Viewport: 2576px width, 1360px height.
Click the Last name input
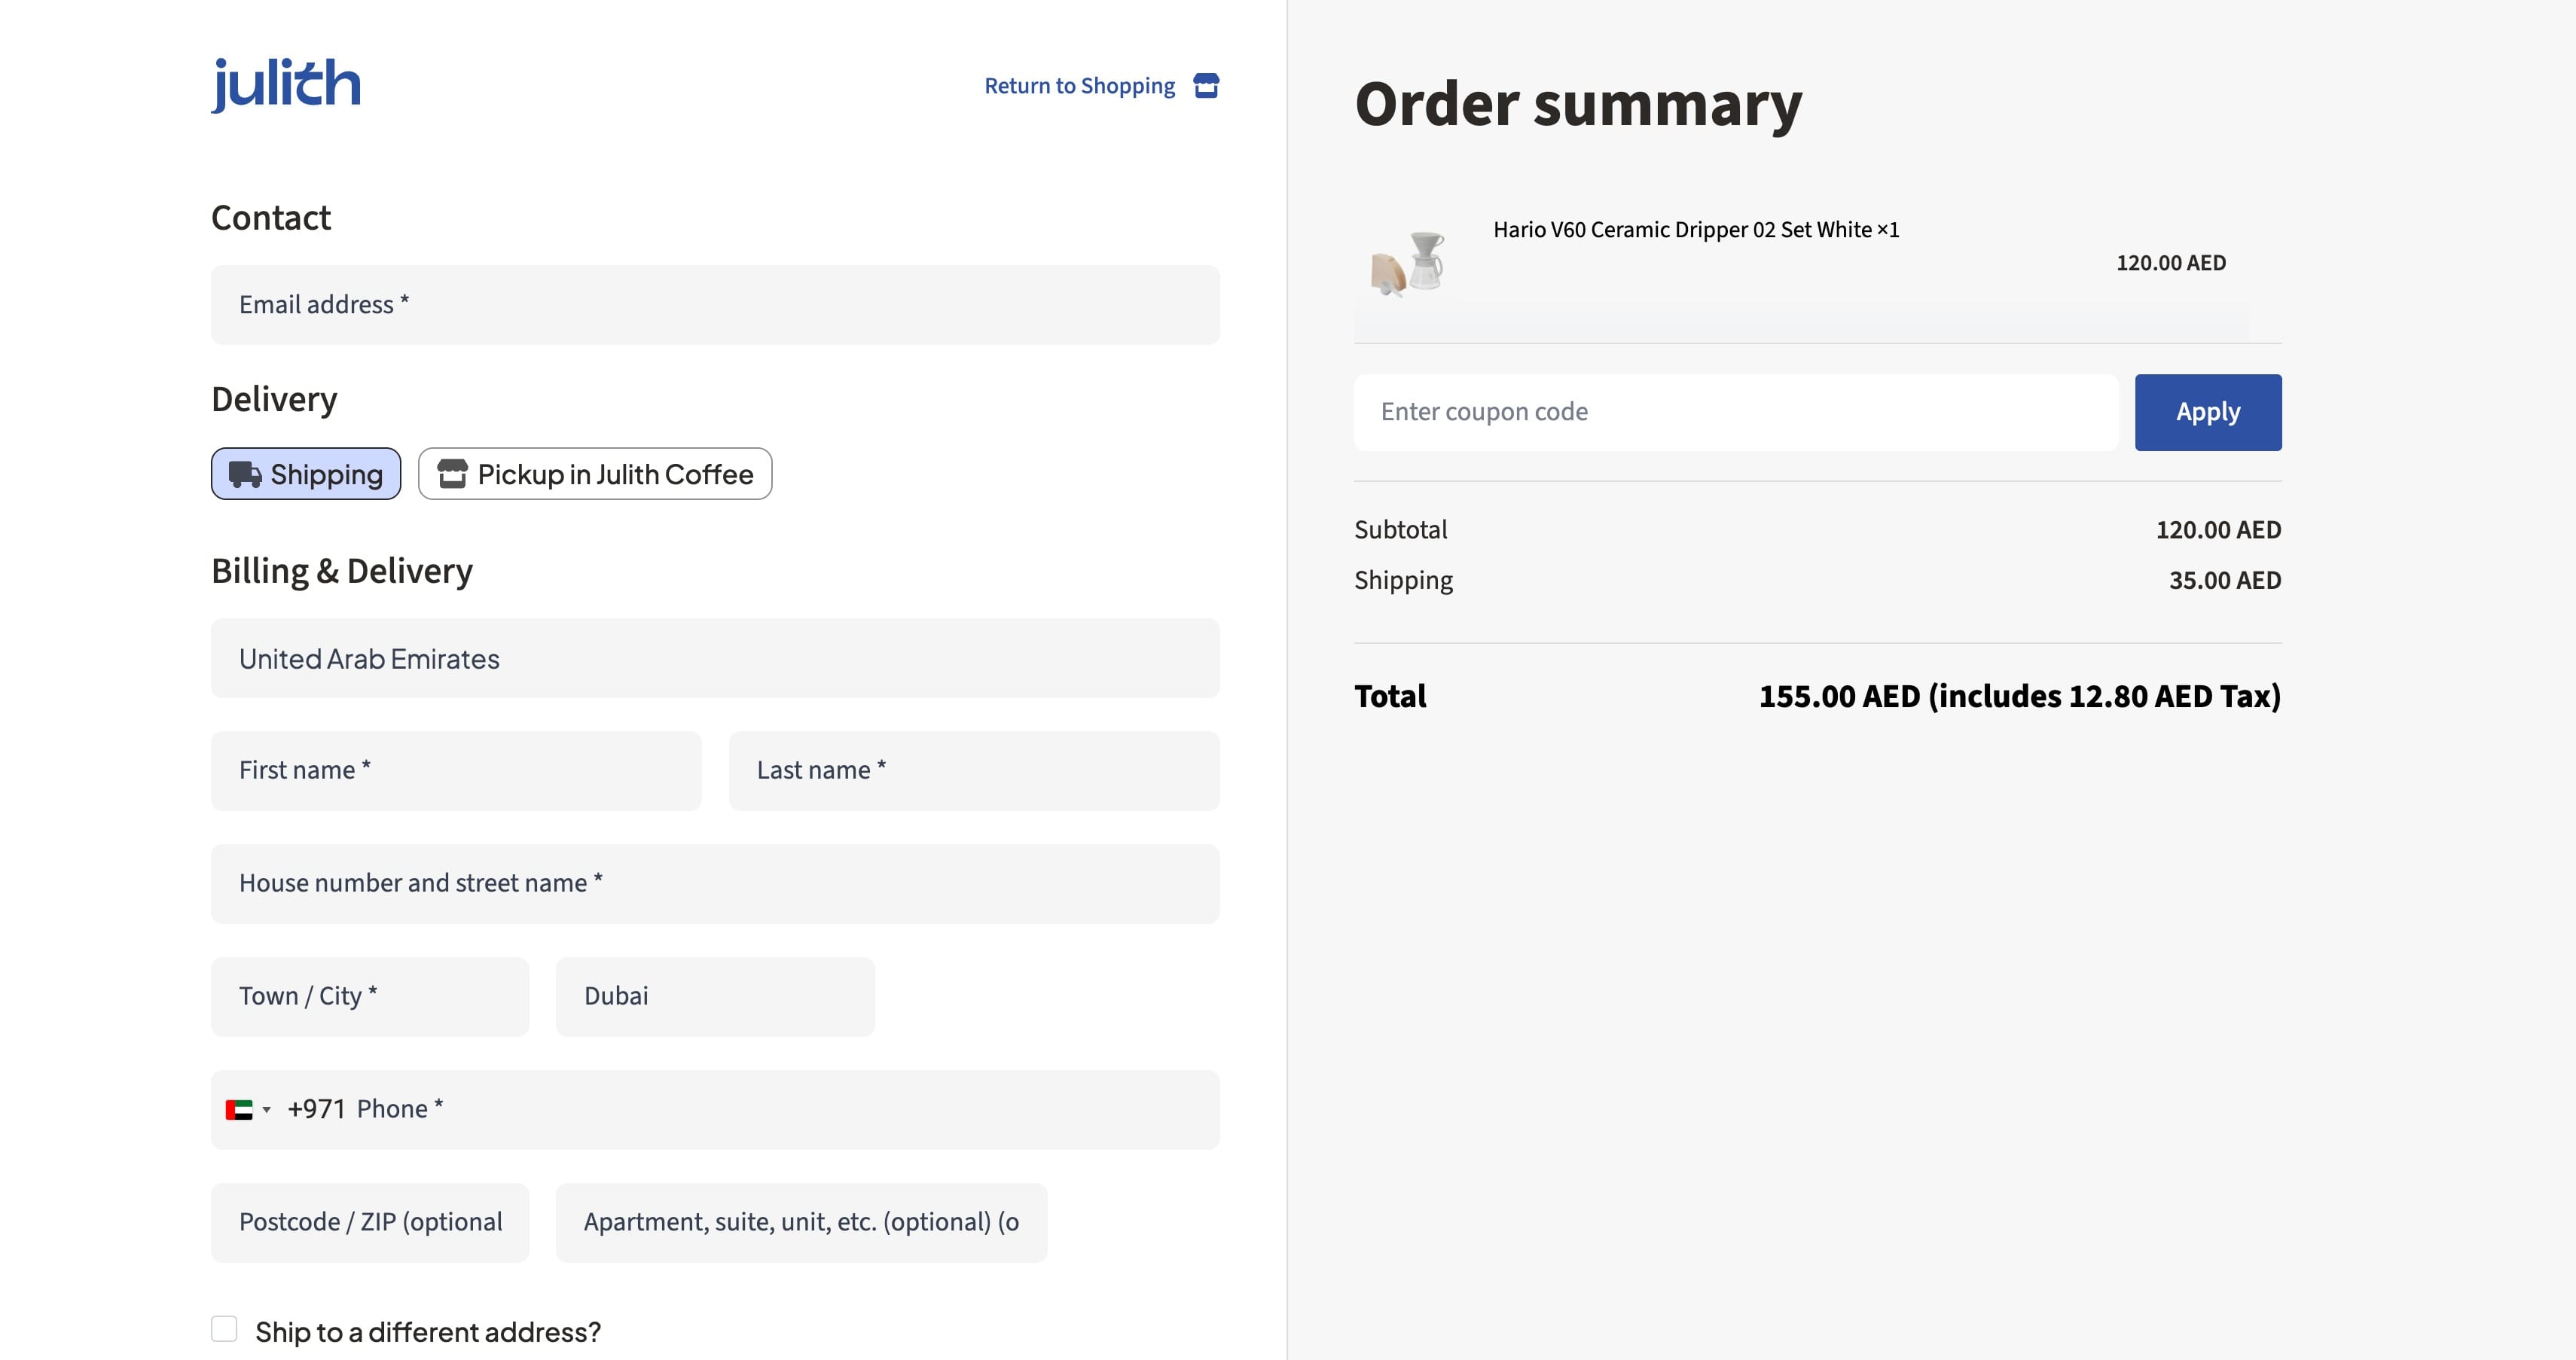pos(973,771)
